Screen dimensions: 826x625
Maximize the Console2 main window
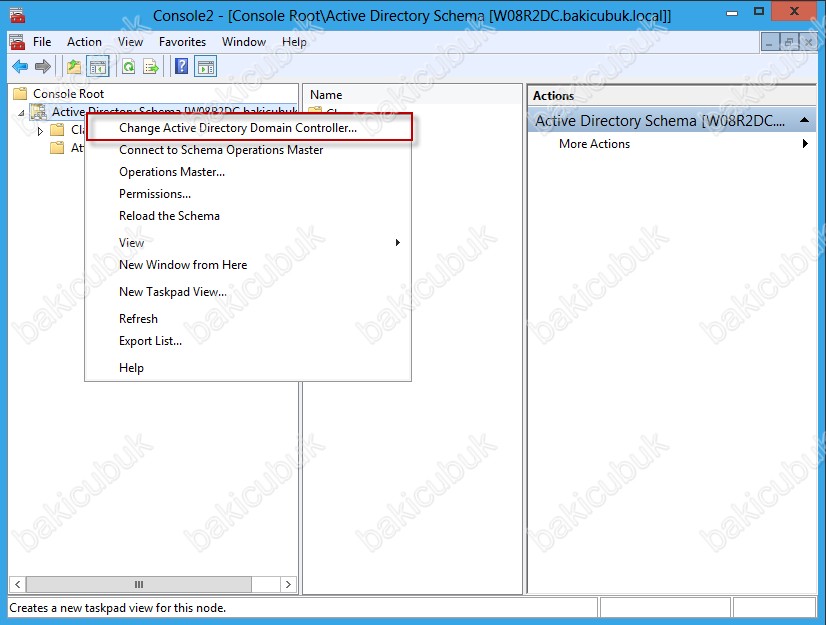(x=759, y=11)
